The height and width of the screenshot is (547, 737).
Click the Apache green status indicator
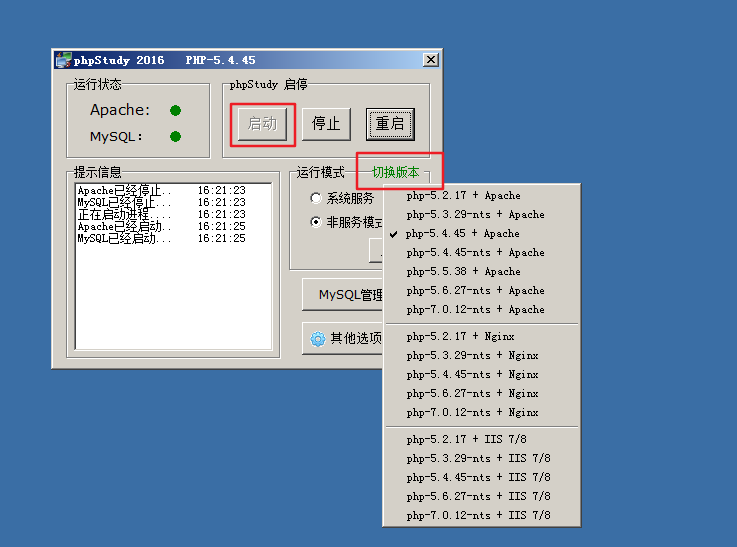[175, 110]
